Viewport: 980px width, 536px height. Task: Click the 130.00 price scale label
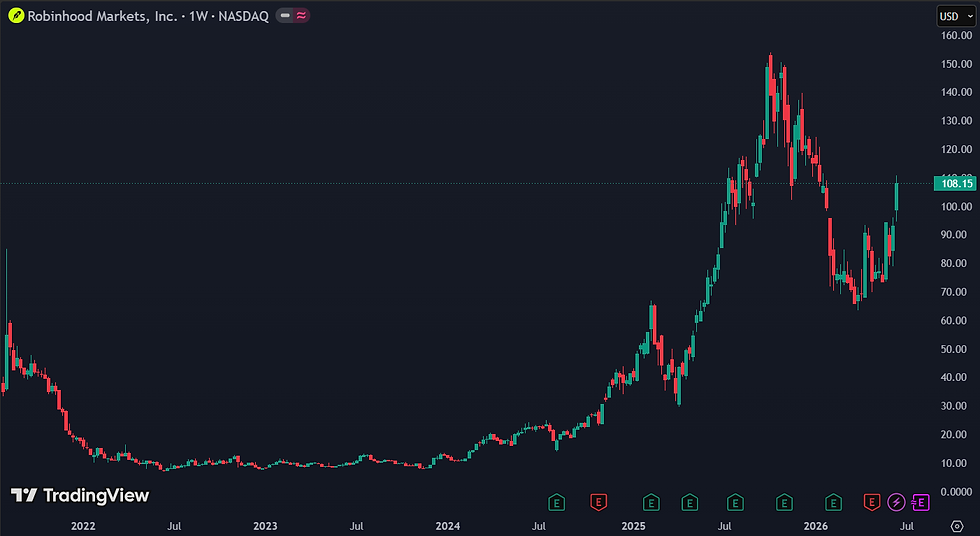(956, 121)
